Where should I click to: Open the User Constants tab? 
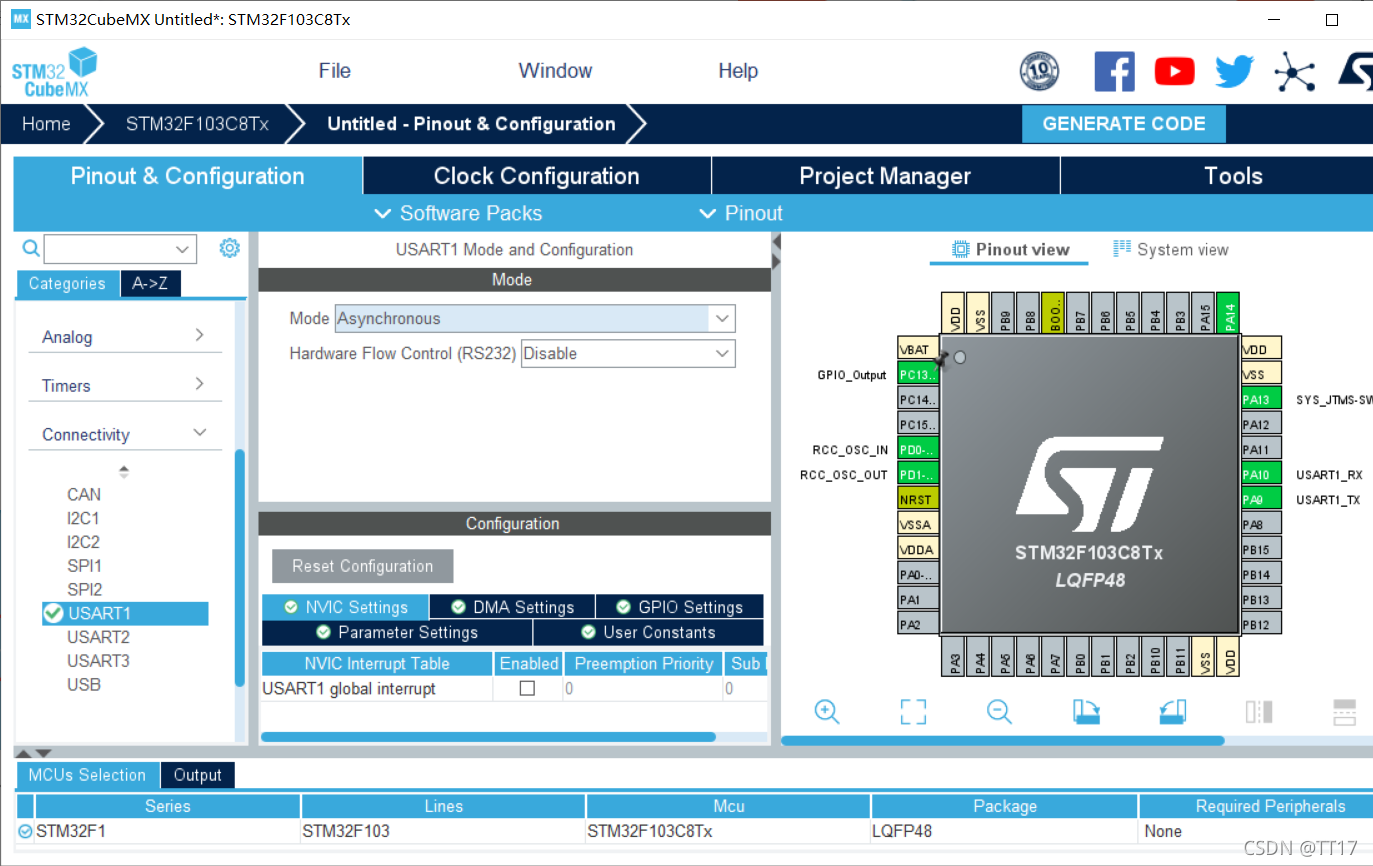(x=648, y=633)
